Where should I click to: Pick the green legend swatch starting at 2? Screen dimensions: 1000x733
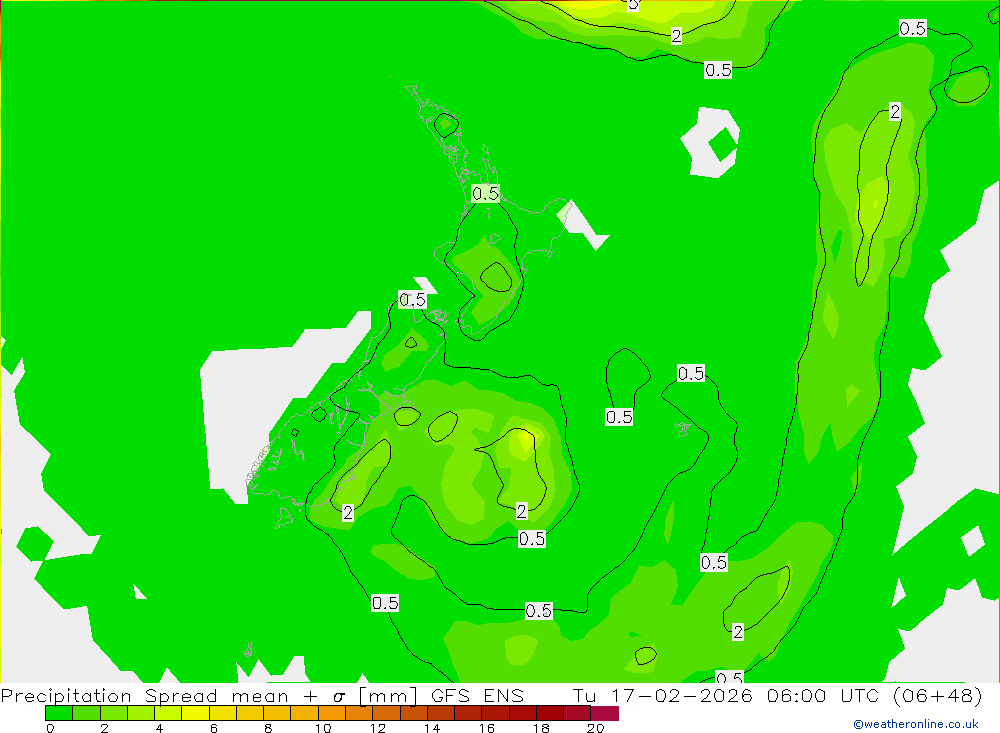click(x=114, y=713)
